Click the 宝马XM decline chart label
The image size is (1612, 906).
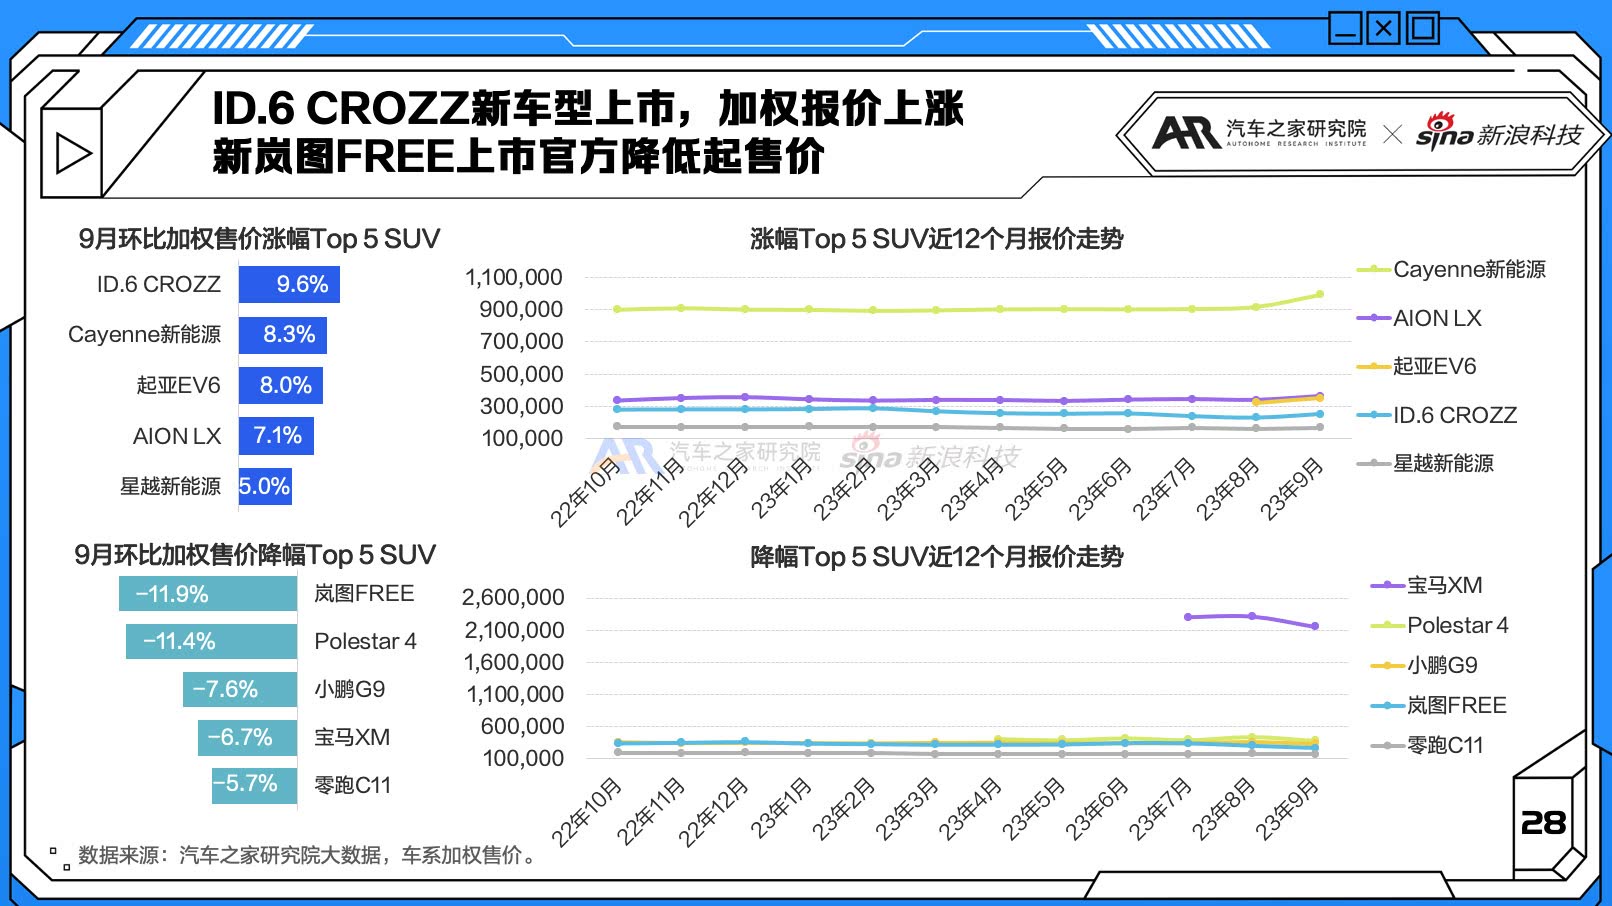click(x=352, y=738)
